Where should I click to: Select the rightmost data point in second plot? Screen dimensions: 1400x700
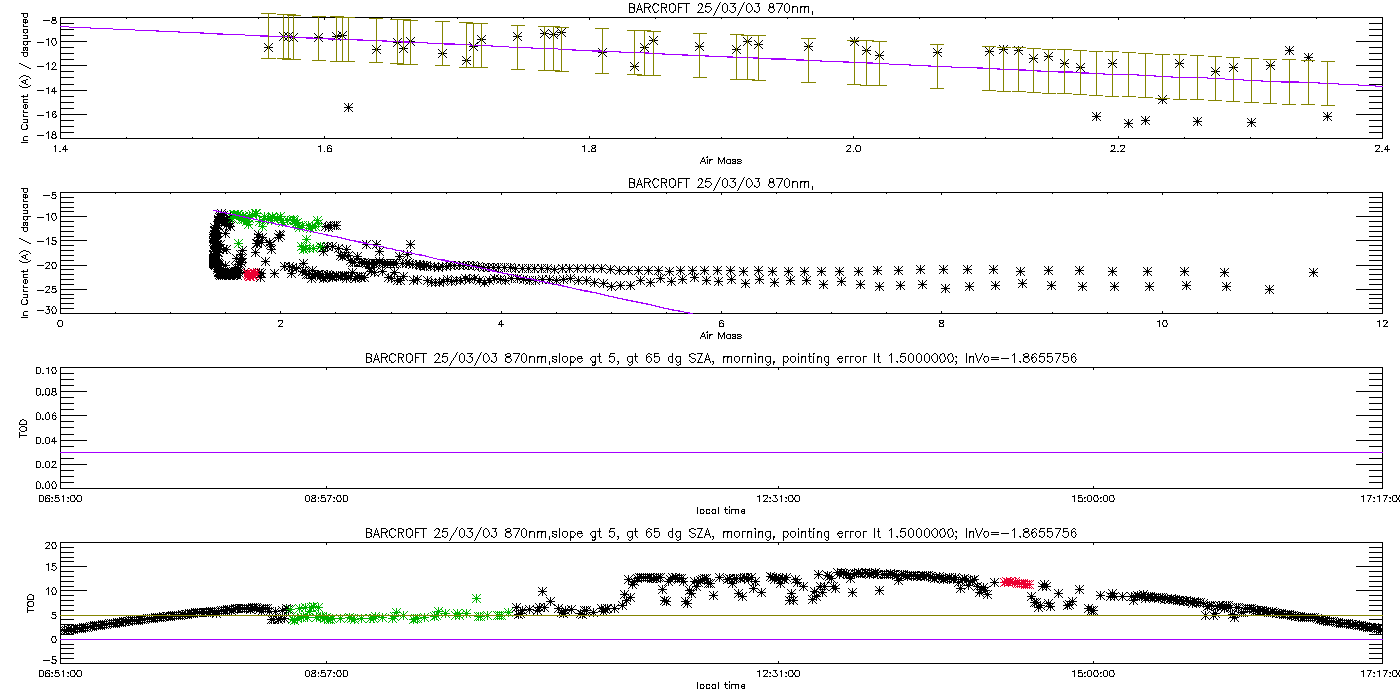tap(1314, 272)
